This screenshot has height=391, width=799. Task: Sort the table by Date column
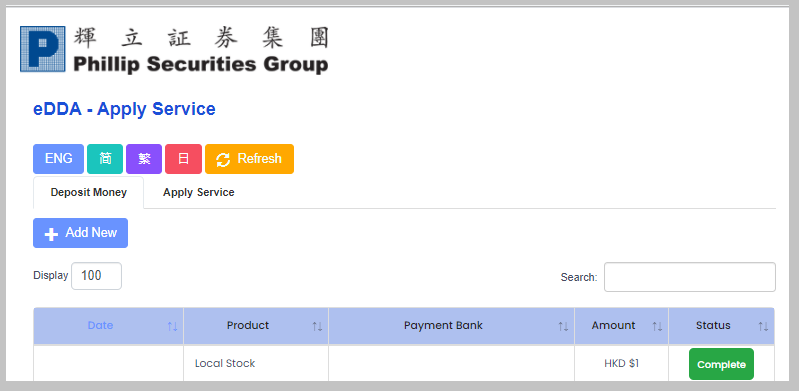point(109,326)
